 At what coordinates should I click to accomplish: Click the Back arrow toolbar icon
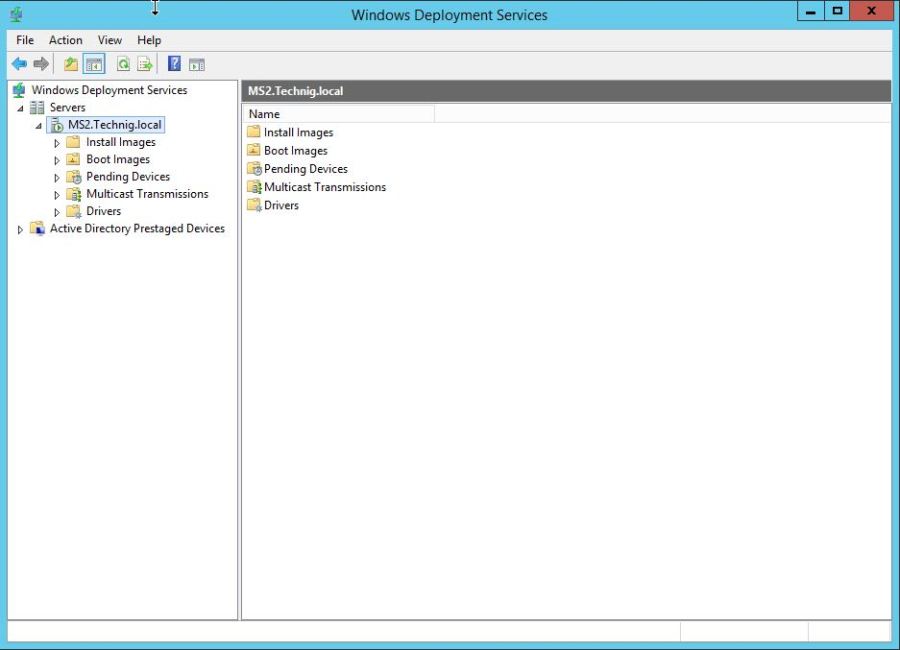tap(19, 64)
